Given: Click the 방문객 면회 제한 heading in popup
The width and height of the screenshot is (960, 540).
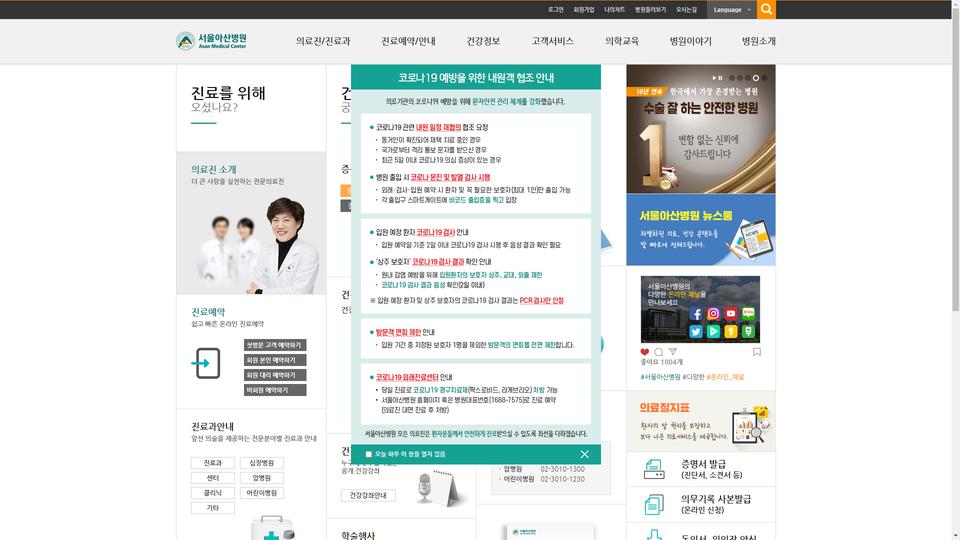Looking at the screenshot, I should point(398,332).
